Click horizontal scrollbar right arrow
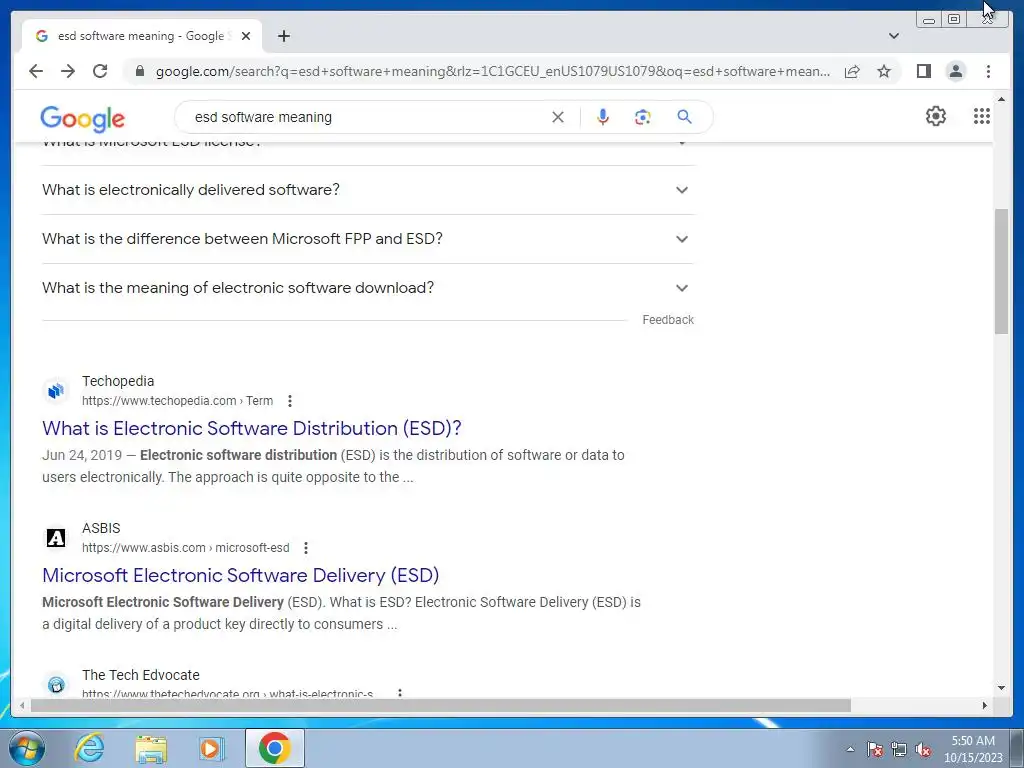 coord(985,705)
